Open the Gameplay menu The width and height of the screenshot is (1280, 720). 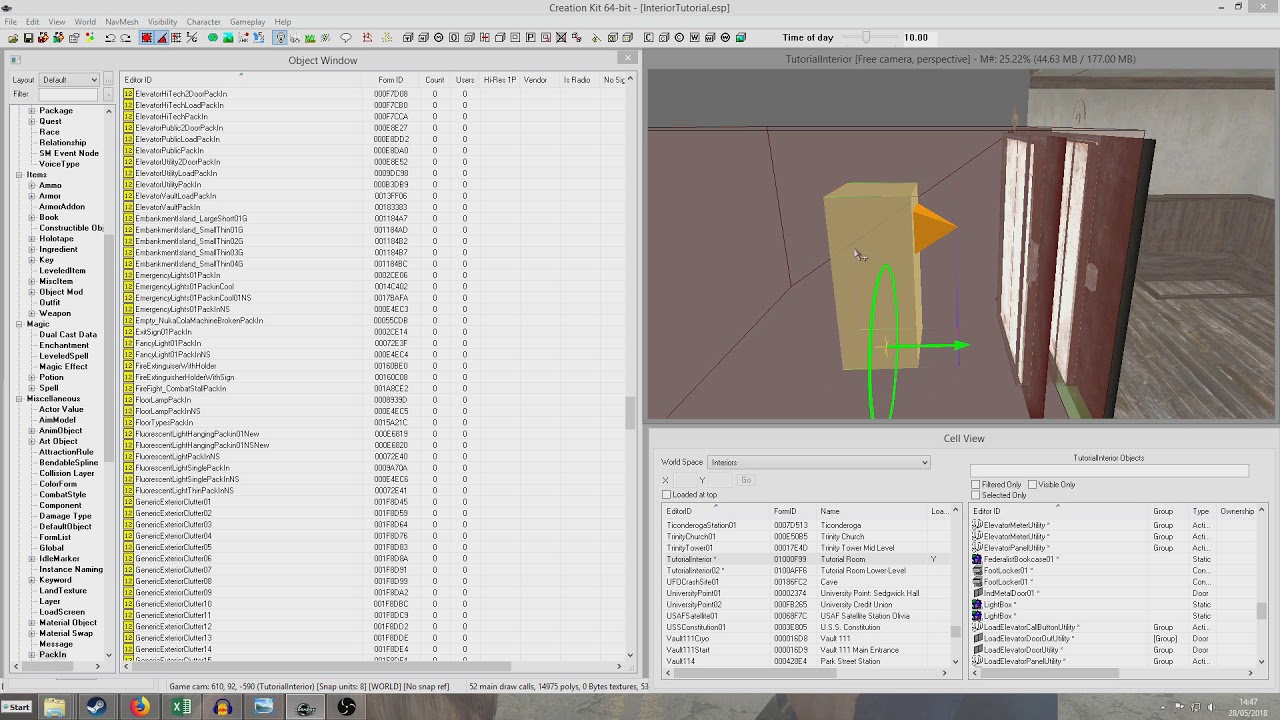(x=247, y=22)
